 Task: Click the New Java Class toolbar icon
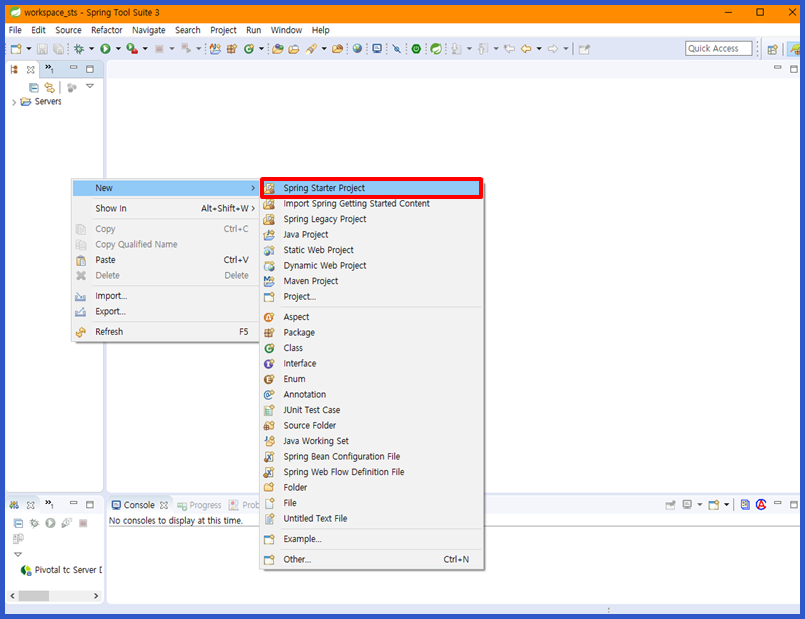point(249,49)
